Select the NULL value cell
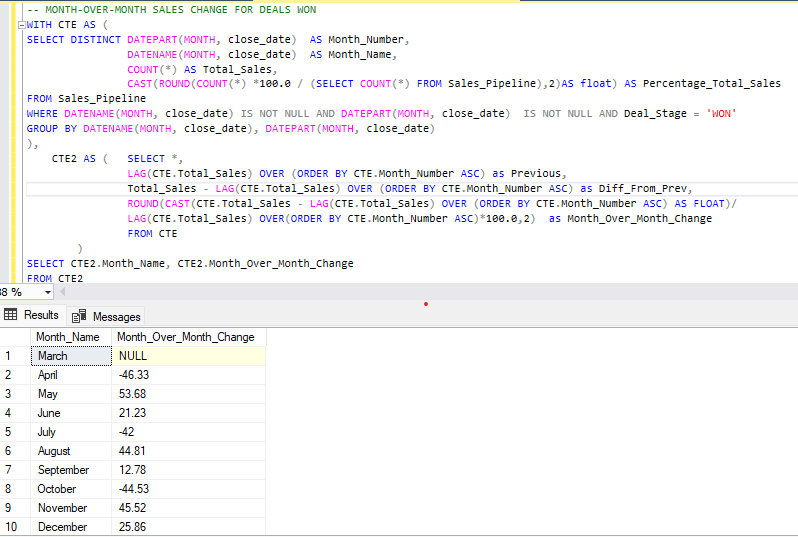Image resolution: width=798 pixels, height=537 pixels. point(188,356)
